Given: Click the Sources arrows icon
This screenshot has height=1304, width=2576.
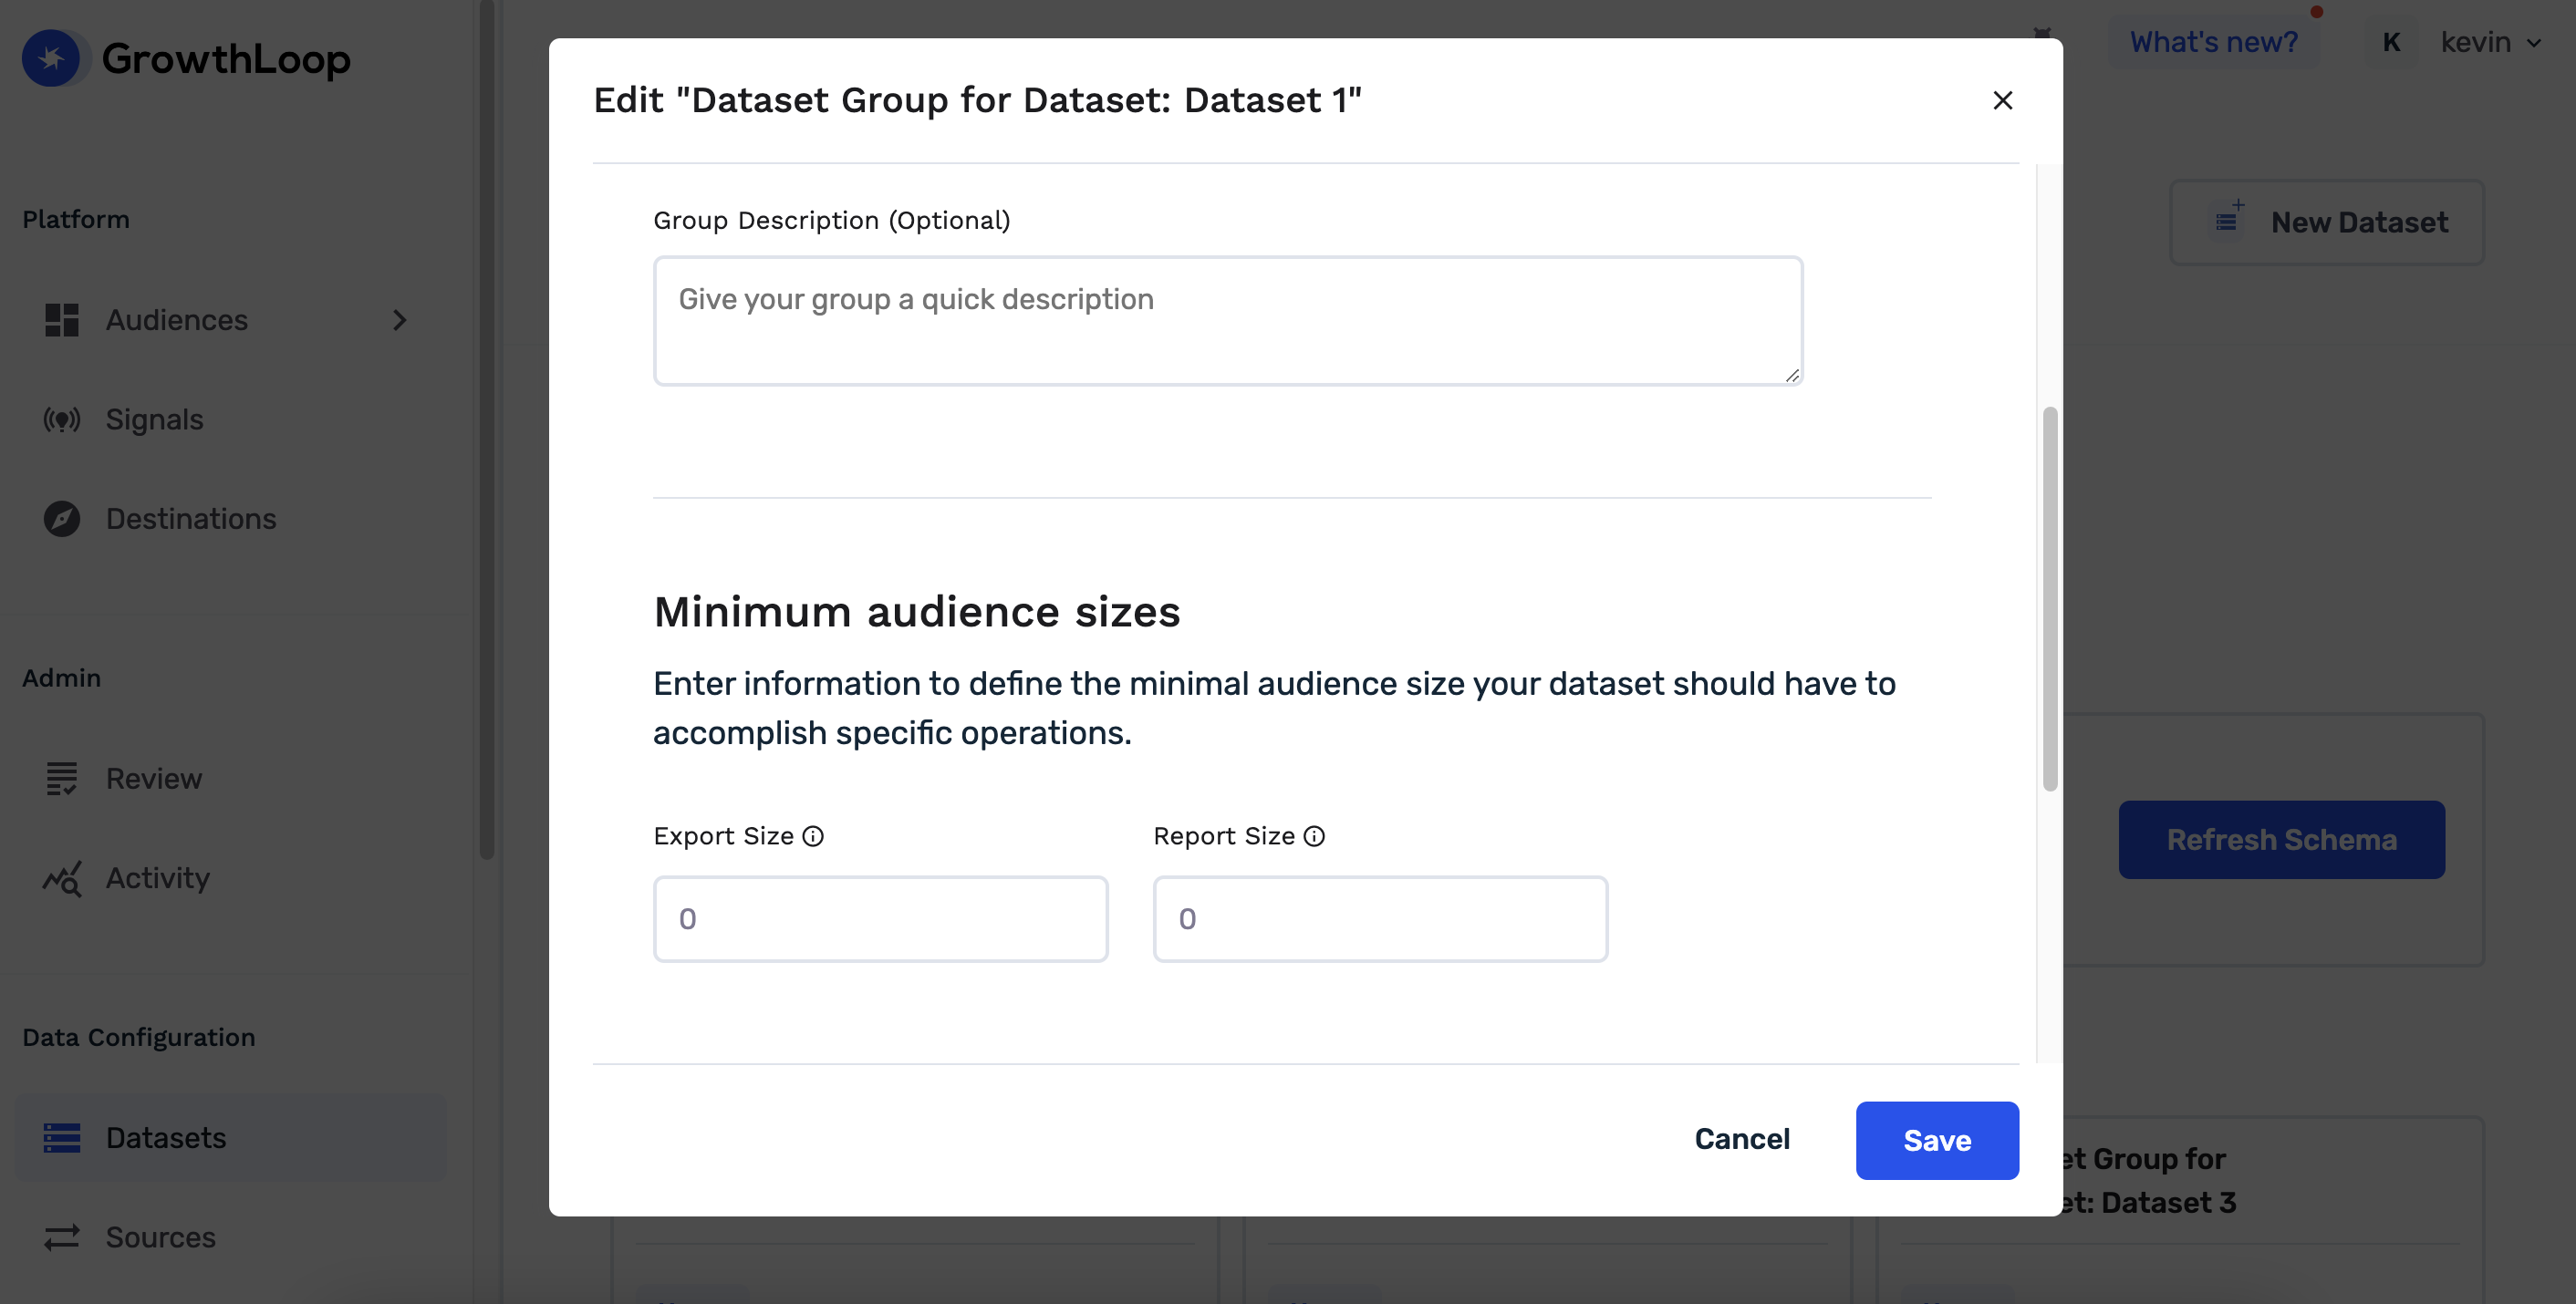Looking at the screenshot, I should click(61, 1238).
